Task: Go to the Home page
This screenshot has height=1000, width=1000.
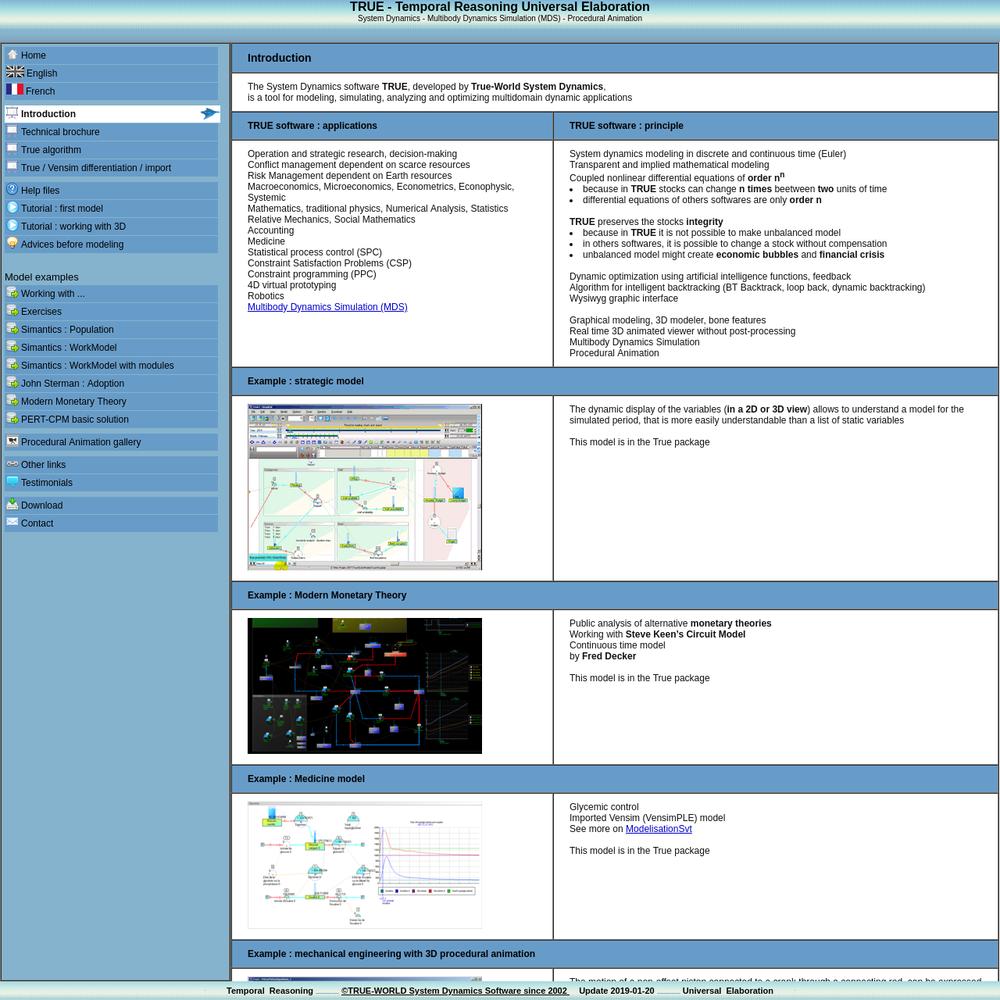Action: [x=111, y=55]
